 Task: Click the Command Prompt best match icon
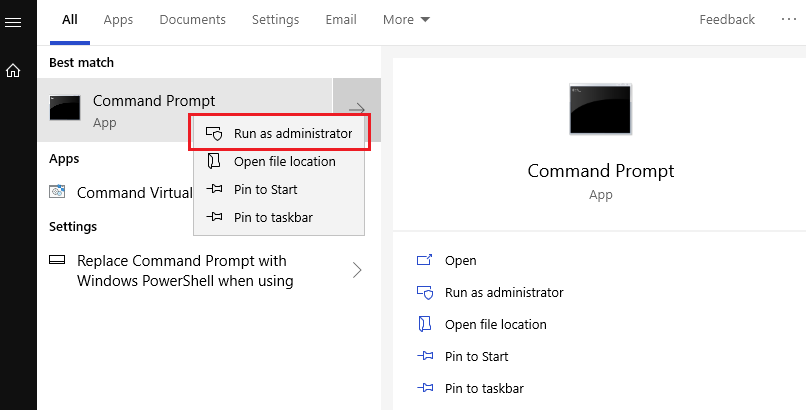tap(65, 109)
